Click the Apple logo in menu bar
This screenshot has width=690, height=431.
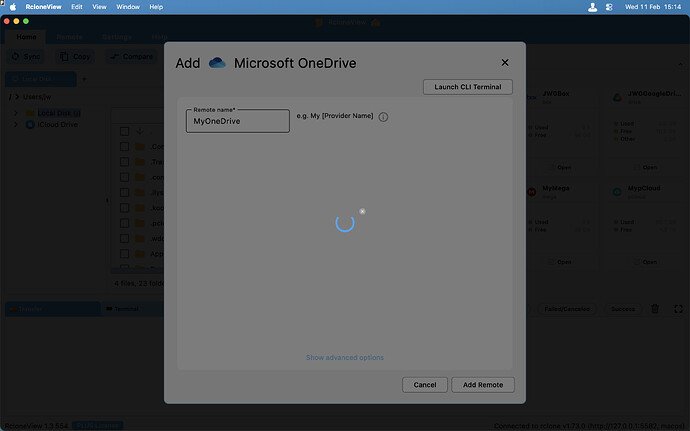(x=14, y=6)
